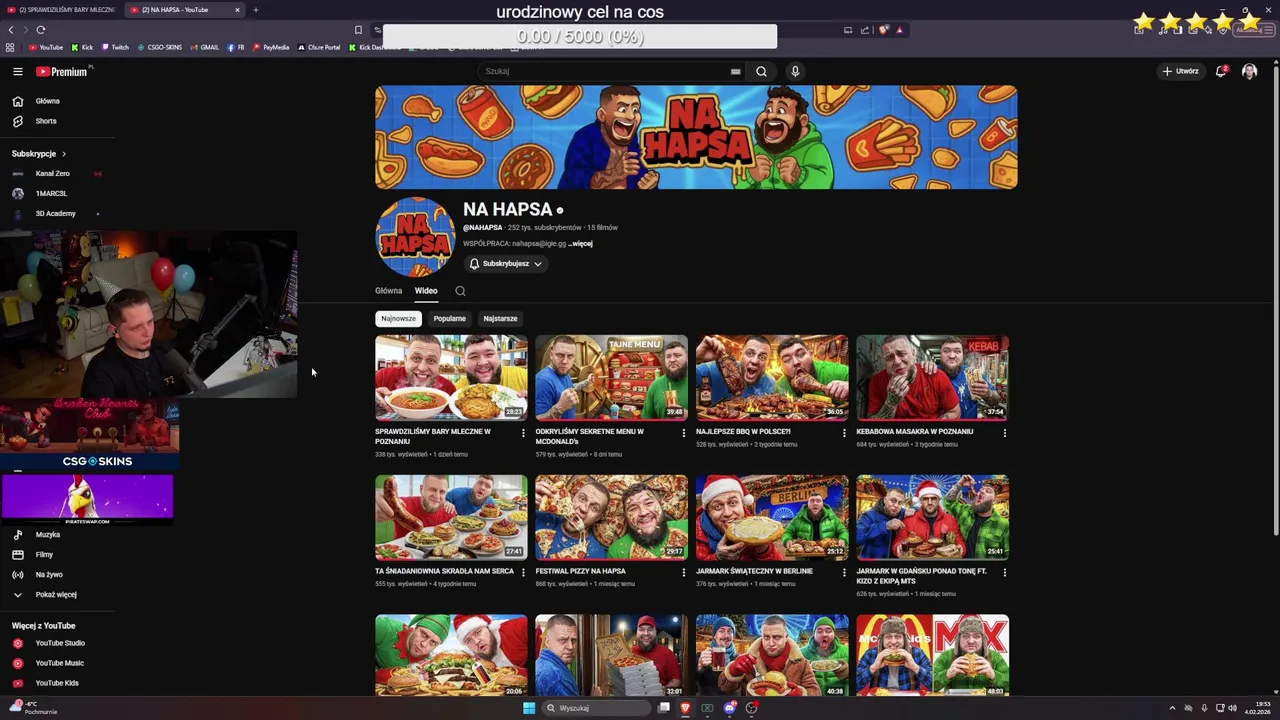Play SPRAWDZILIŚMY BARY MLECZNE thumbnail
The width and height of the screenshot is (1280, 720).
tap(451, 377)
